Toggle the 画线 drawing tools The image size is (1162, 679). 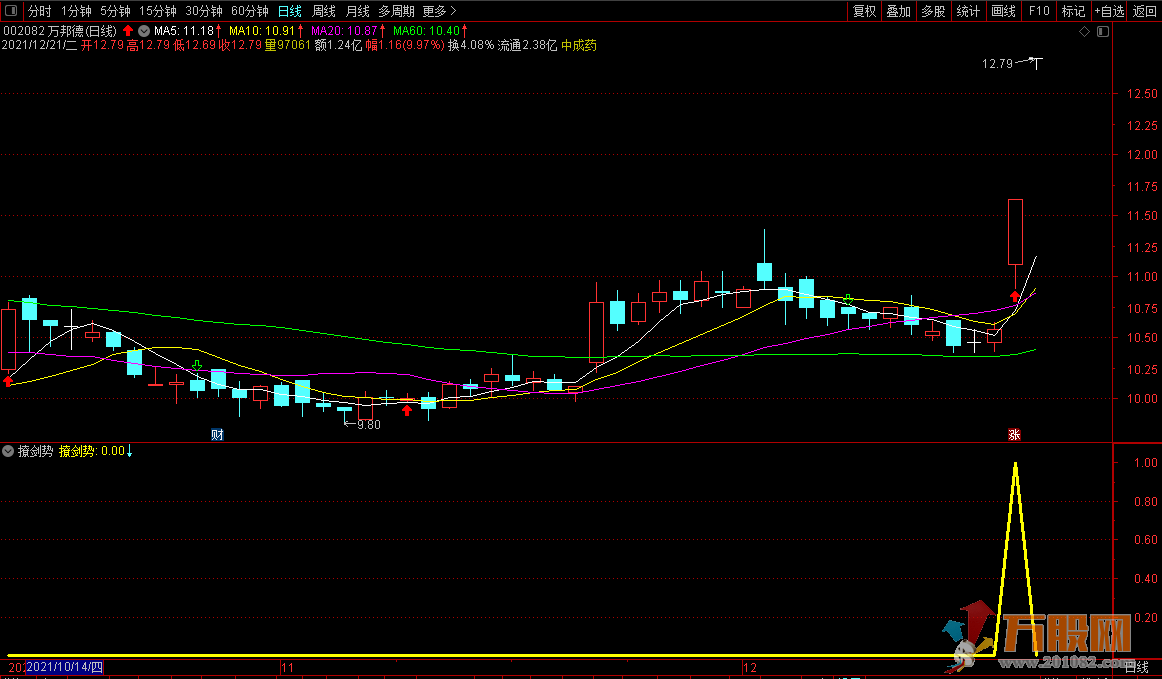(x=1003, y=11)
